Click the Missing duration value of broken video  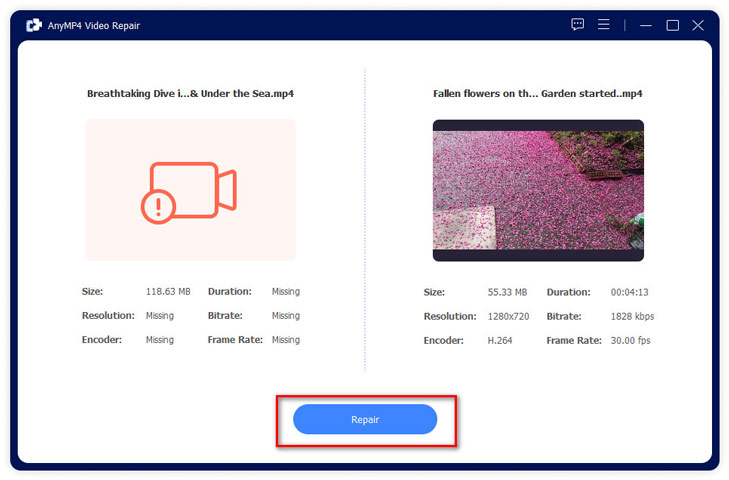pos(286,292)
